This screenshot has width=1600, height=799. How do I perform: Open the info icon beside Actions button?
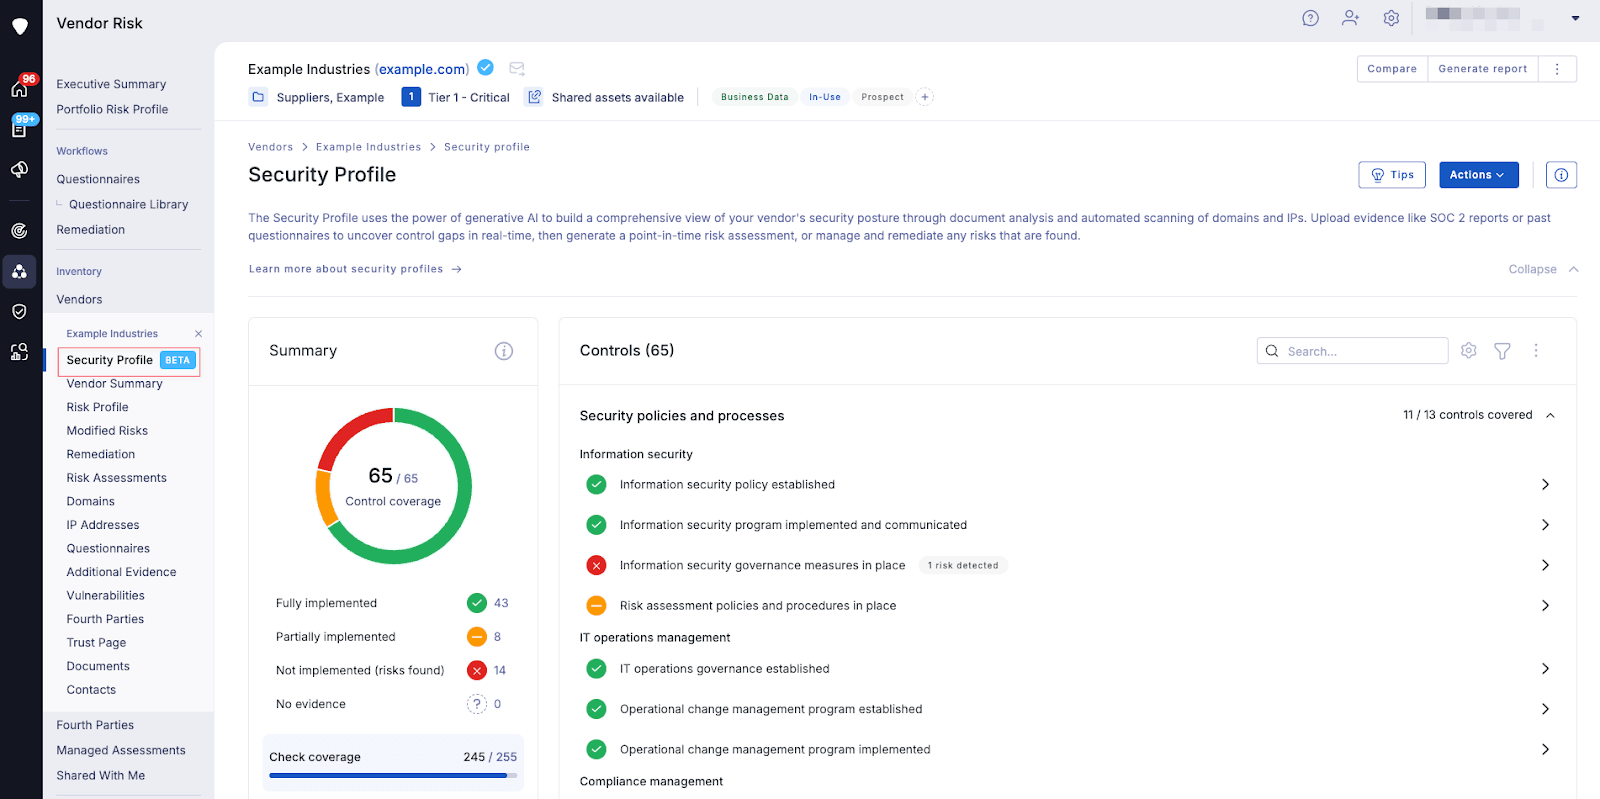pyautogui.click(x=1561, y=175)
